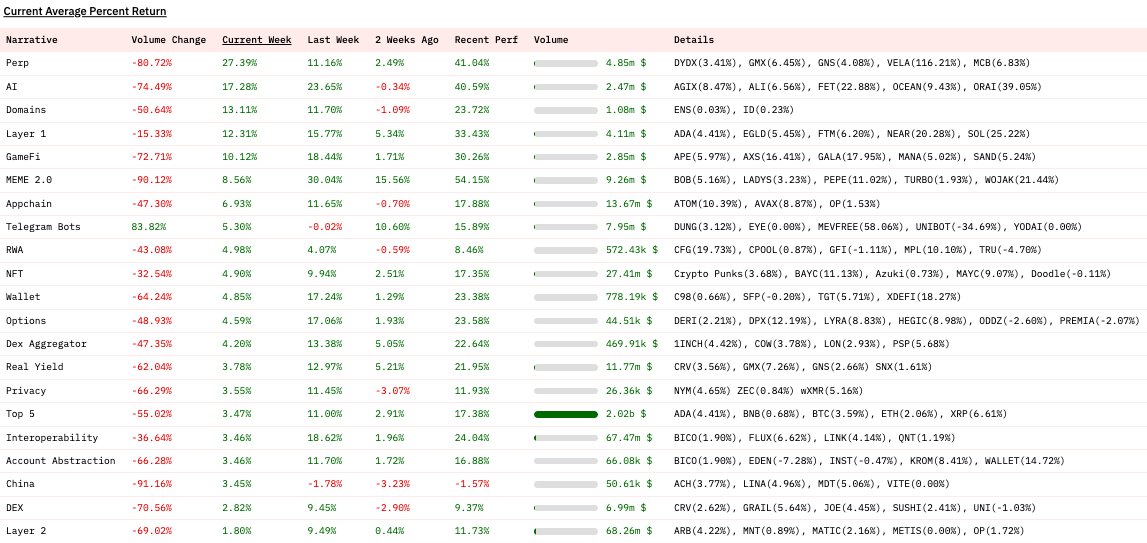Click the Volume column header
The width and height of the screenshot is (1147, 543).
coord(551,40)
